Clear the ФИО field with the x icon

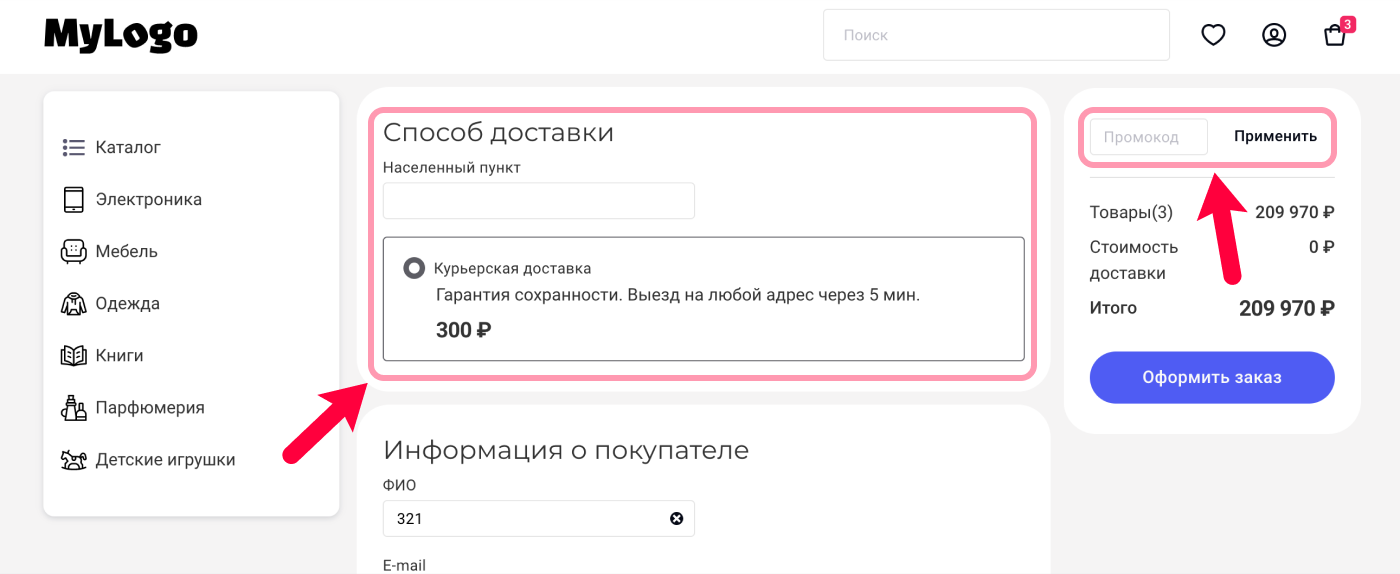(x=676, y=518)
